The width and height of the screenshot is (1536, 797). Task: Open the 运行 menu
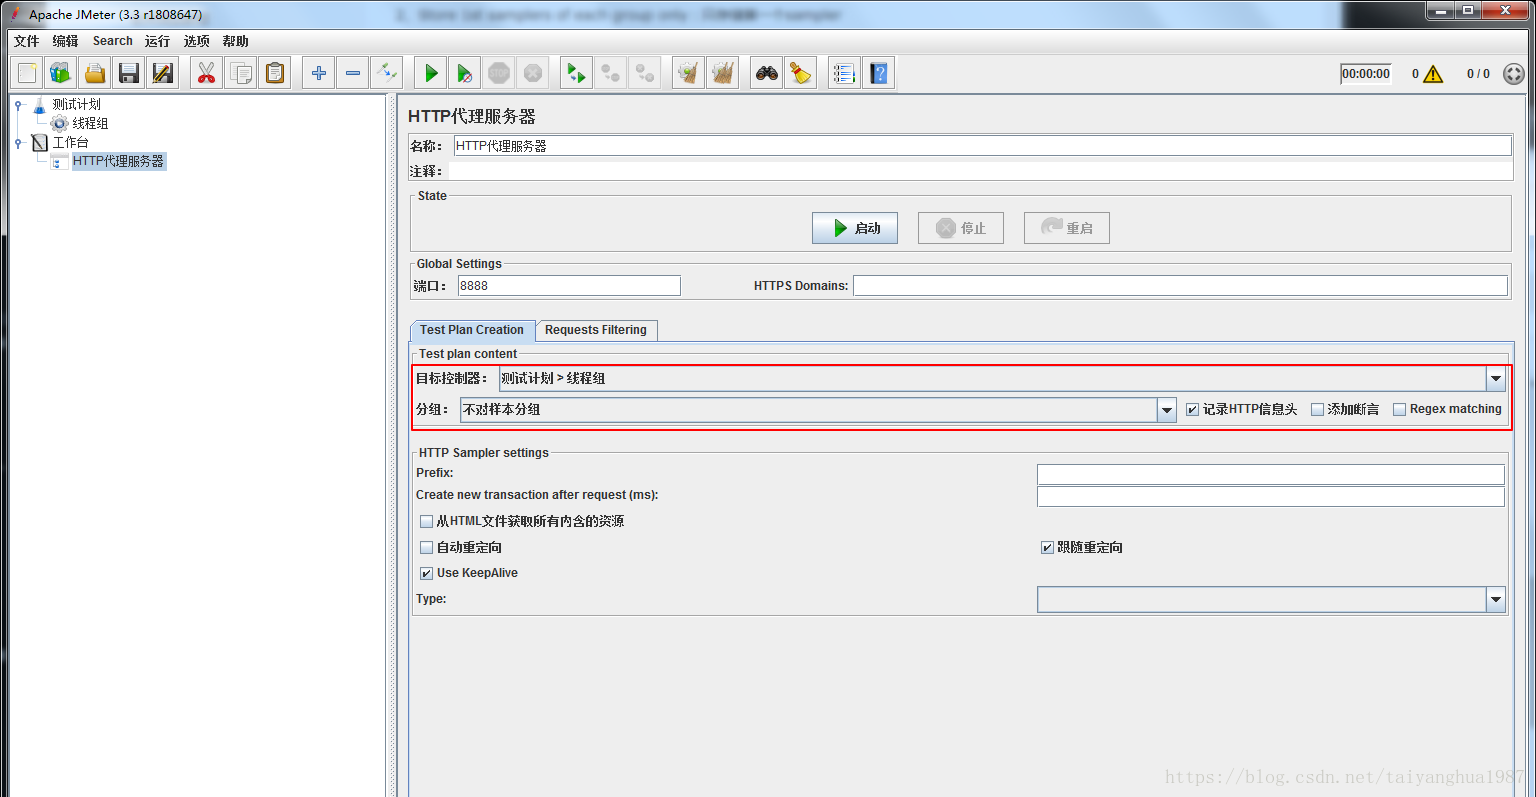[157, 41]
